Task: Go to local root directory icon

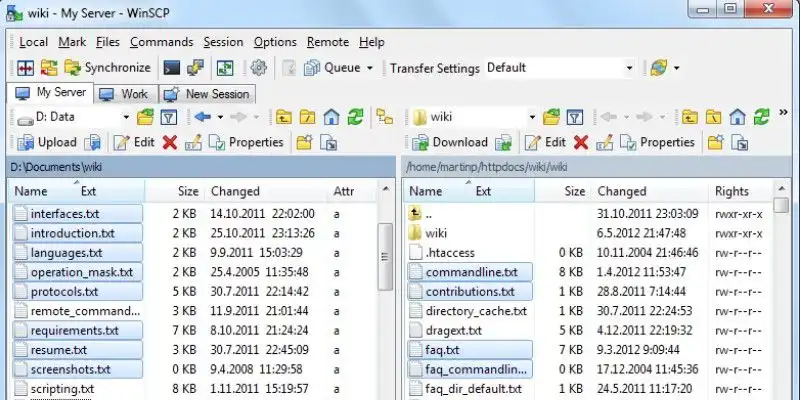Action: [x=308, y=117]
